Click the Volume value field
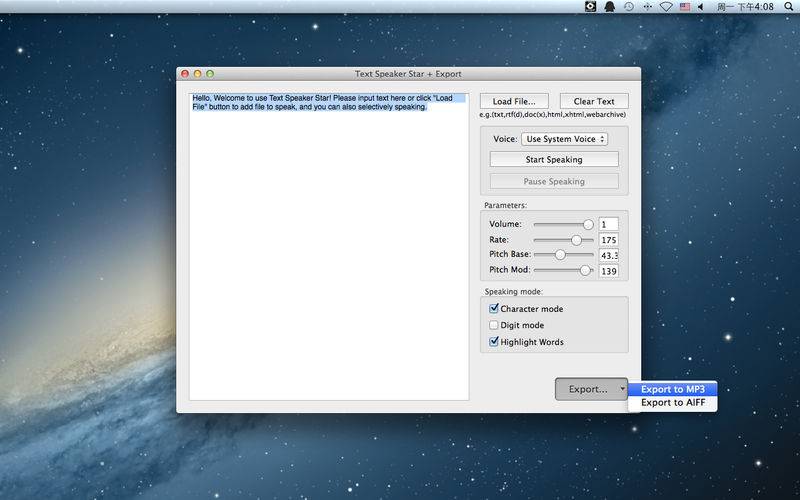The image size is (800, 500). coord(609,224)
